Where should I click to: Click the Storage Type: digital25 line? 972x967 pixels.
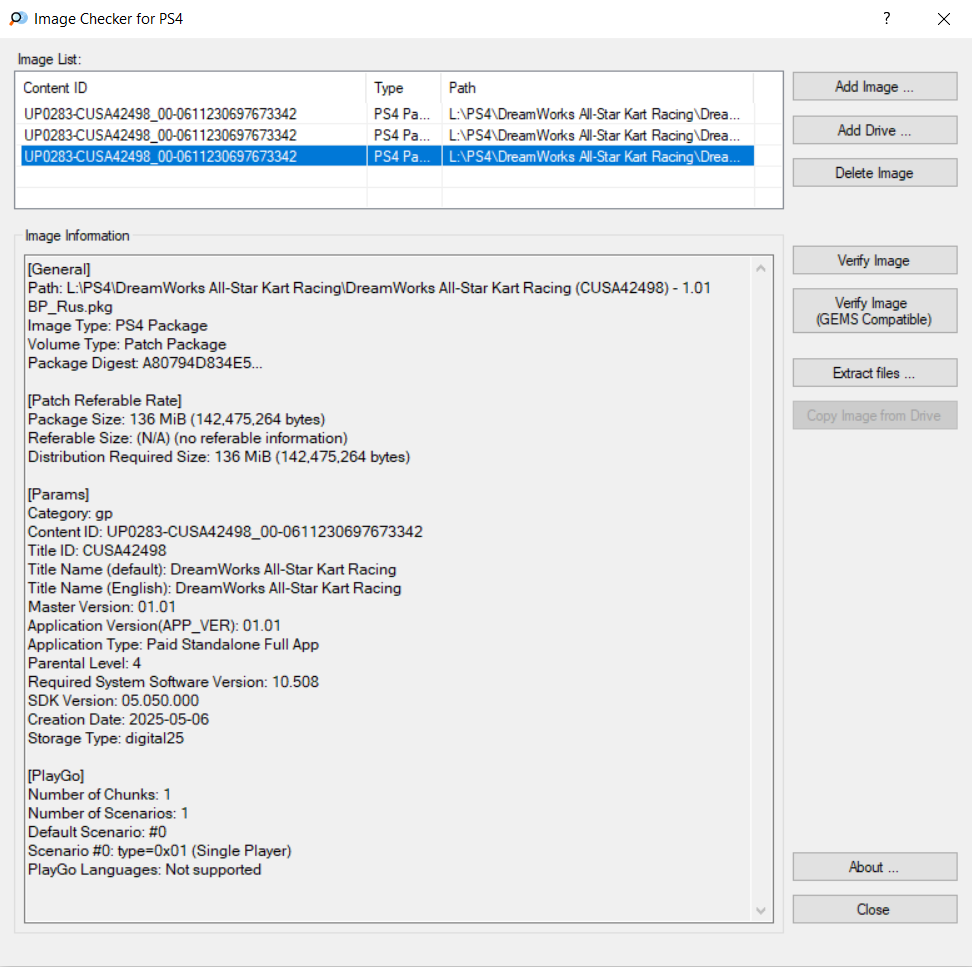106,738
